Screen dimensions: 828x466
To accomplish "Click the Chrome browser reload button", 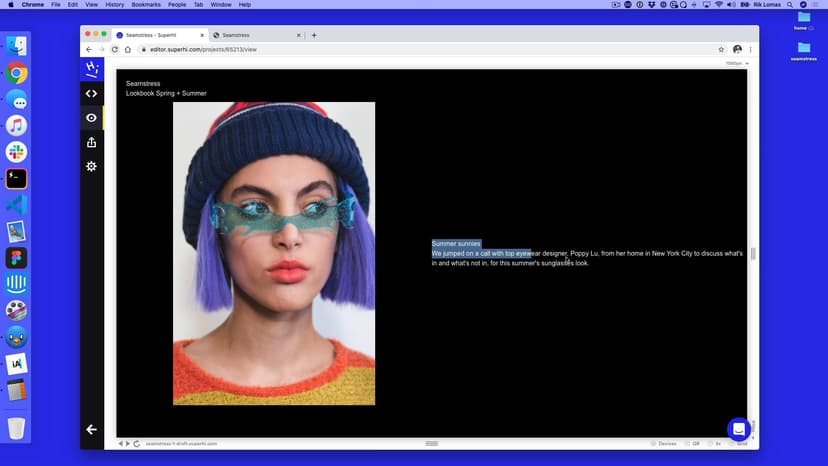I will pos(115,49).
